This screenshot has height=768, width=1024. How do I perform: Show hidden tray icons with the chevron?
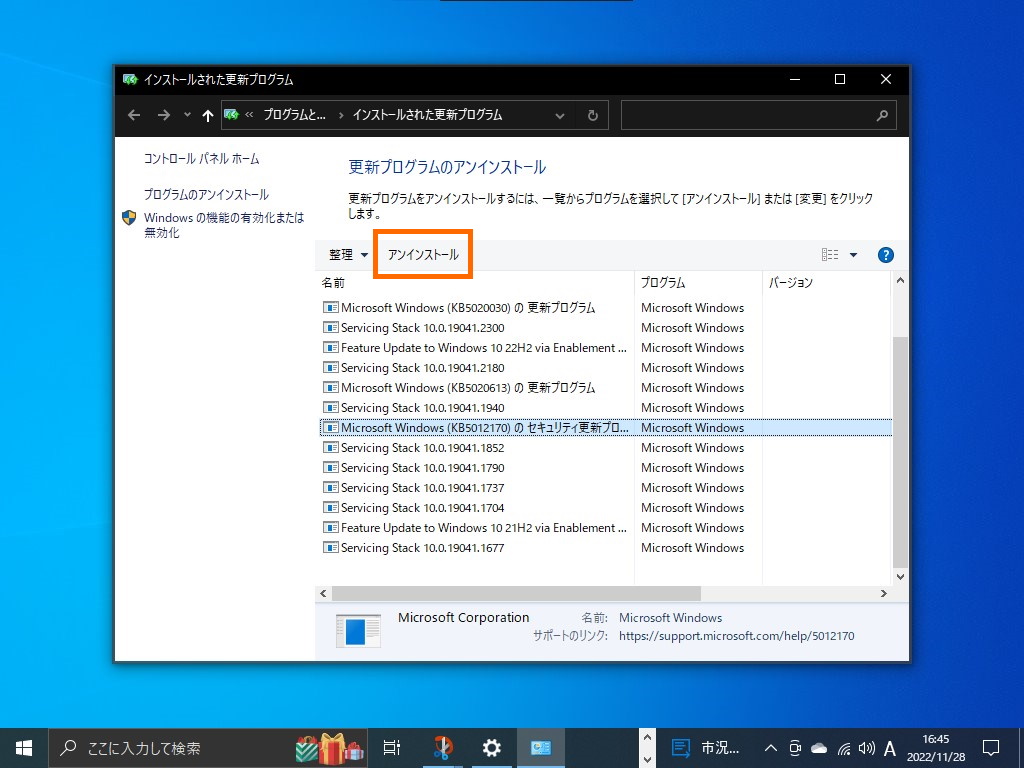point(770,748)
